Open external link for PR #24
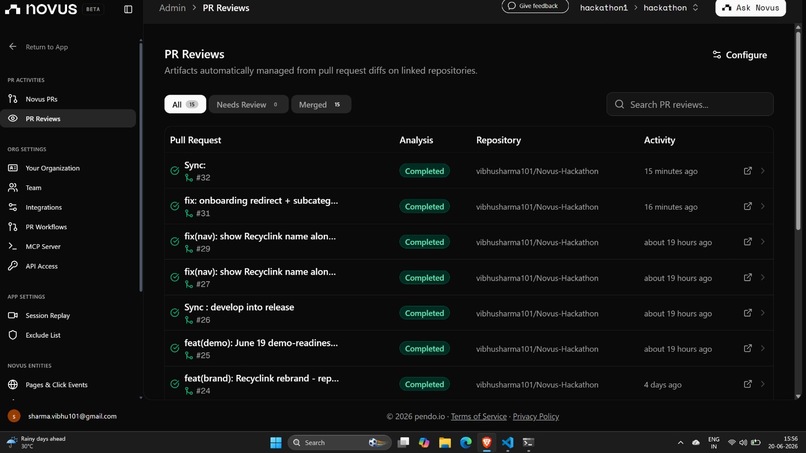Screen dimensions: 806x453 coord(747,384)
